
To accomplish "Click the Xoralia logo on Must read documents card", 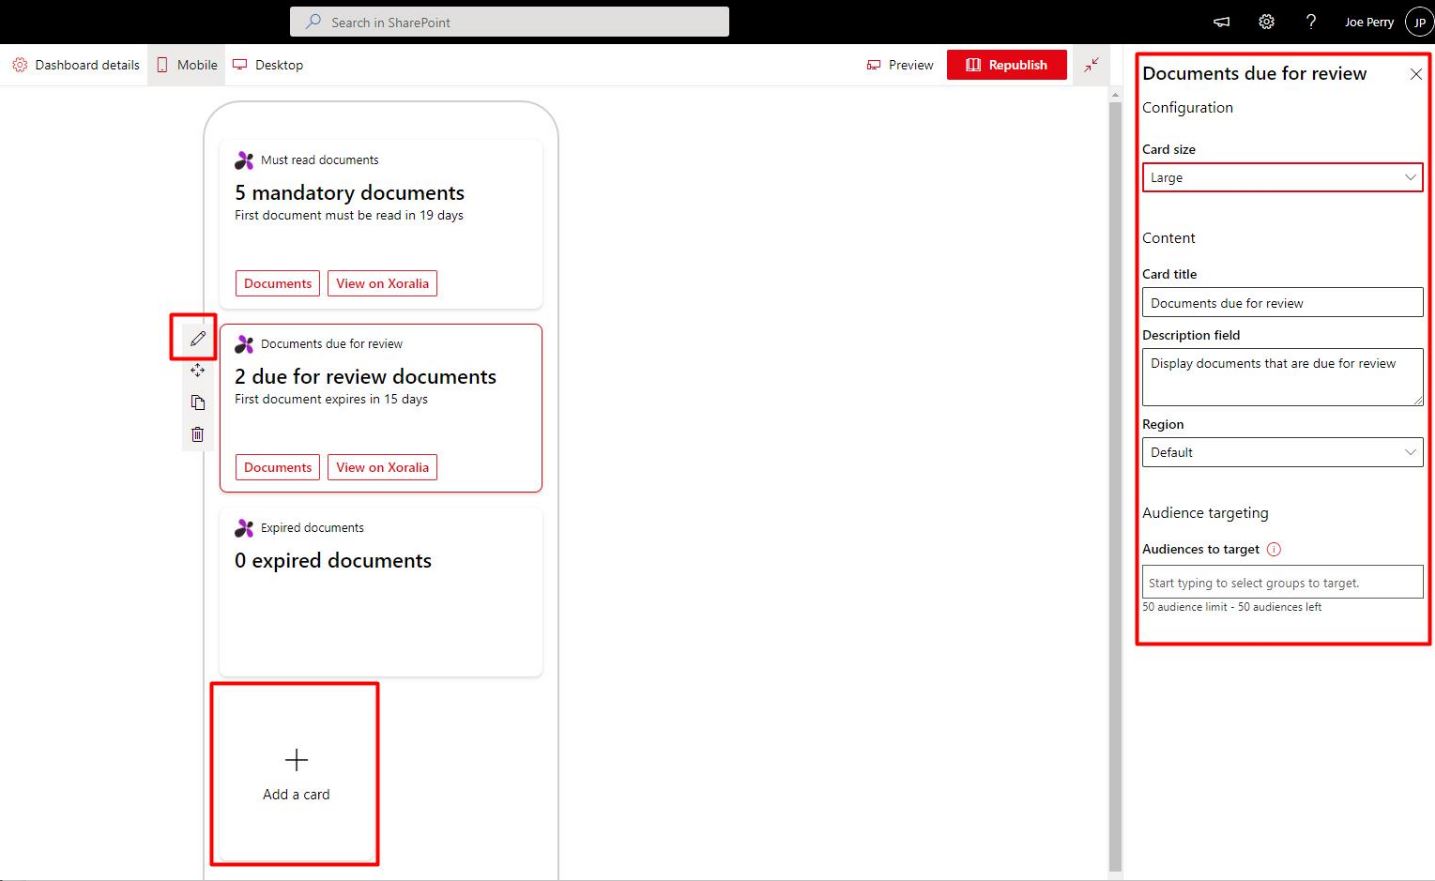I will coord(244,160).
